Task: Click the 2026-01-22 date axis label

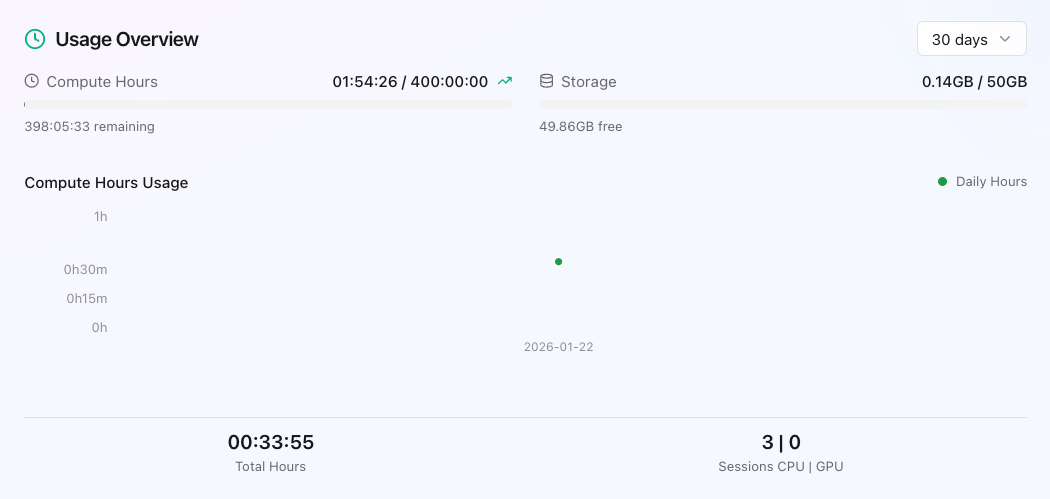Action: tap(558, 347)
